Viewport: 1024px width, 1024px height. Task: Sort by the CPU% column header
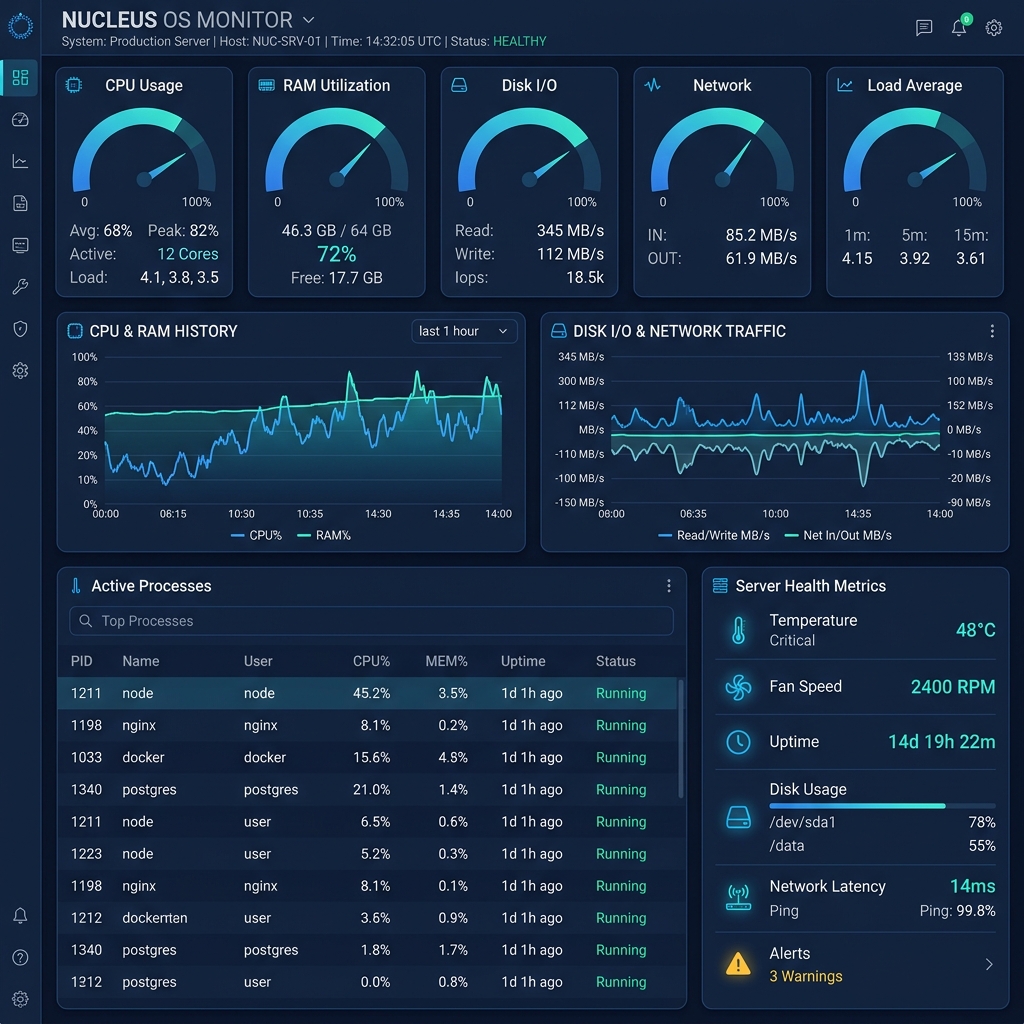371,661
